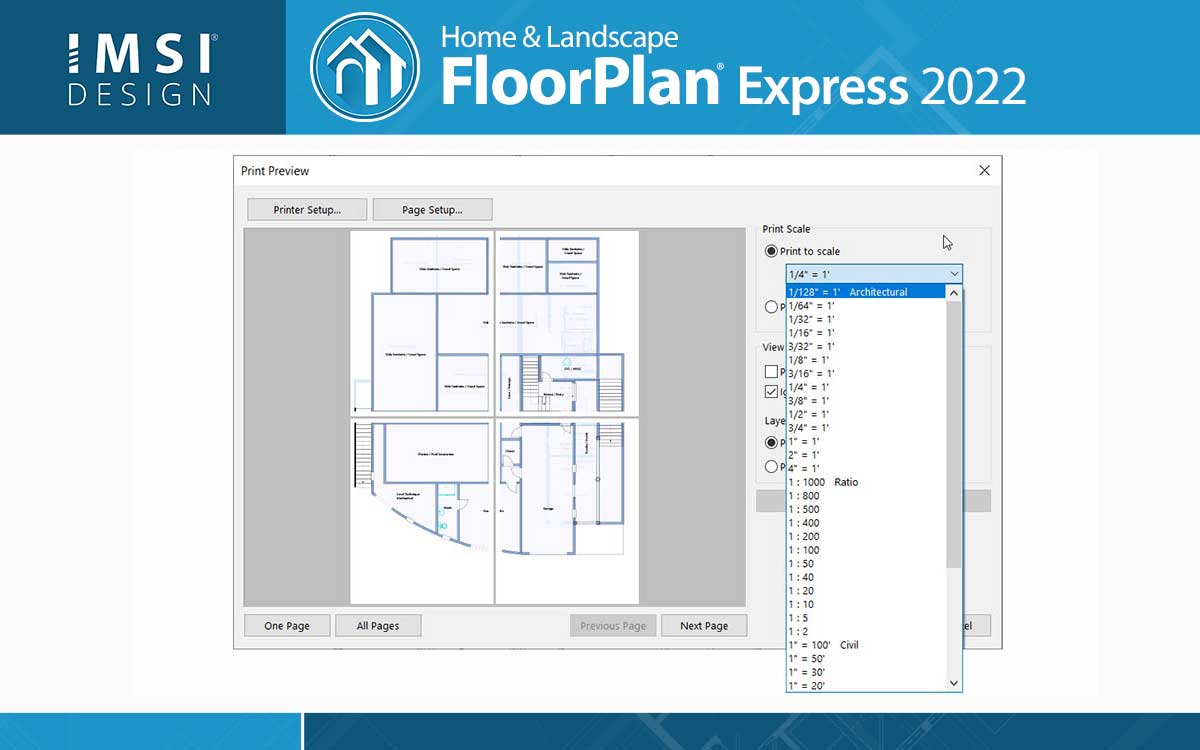Screen dimensions: 1200x750
Task: Pick the 1 : 2 scale option
Action: [x=866, y=631]
